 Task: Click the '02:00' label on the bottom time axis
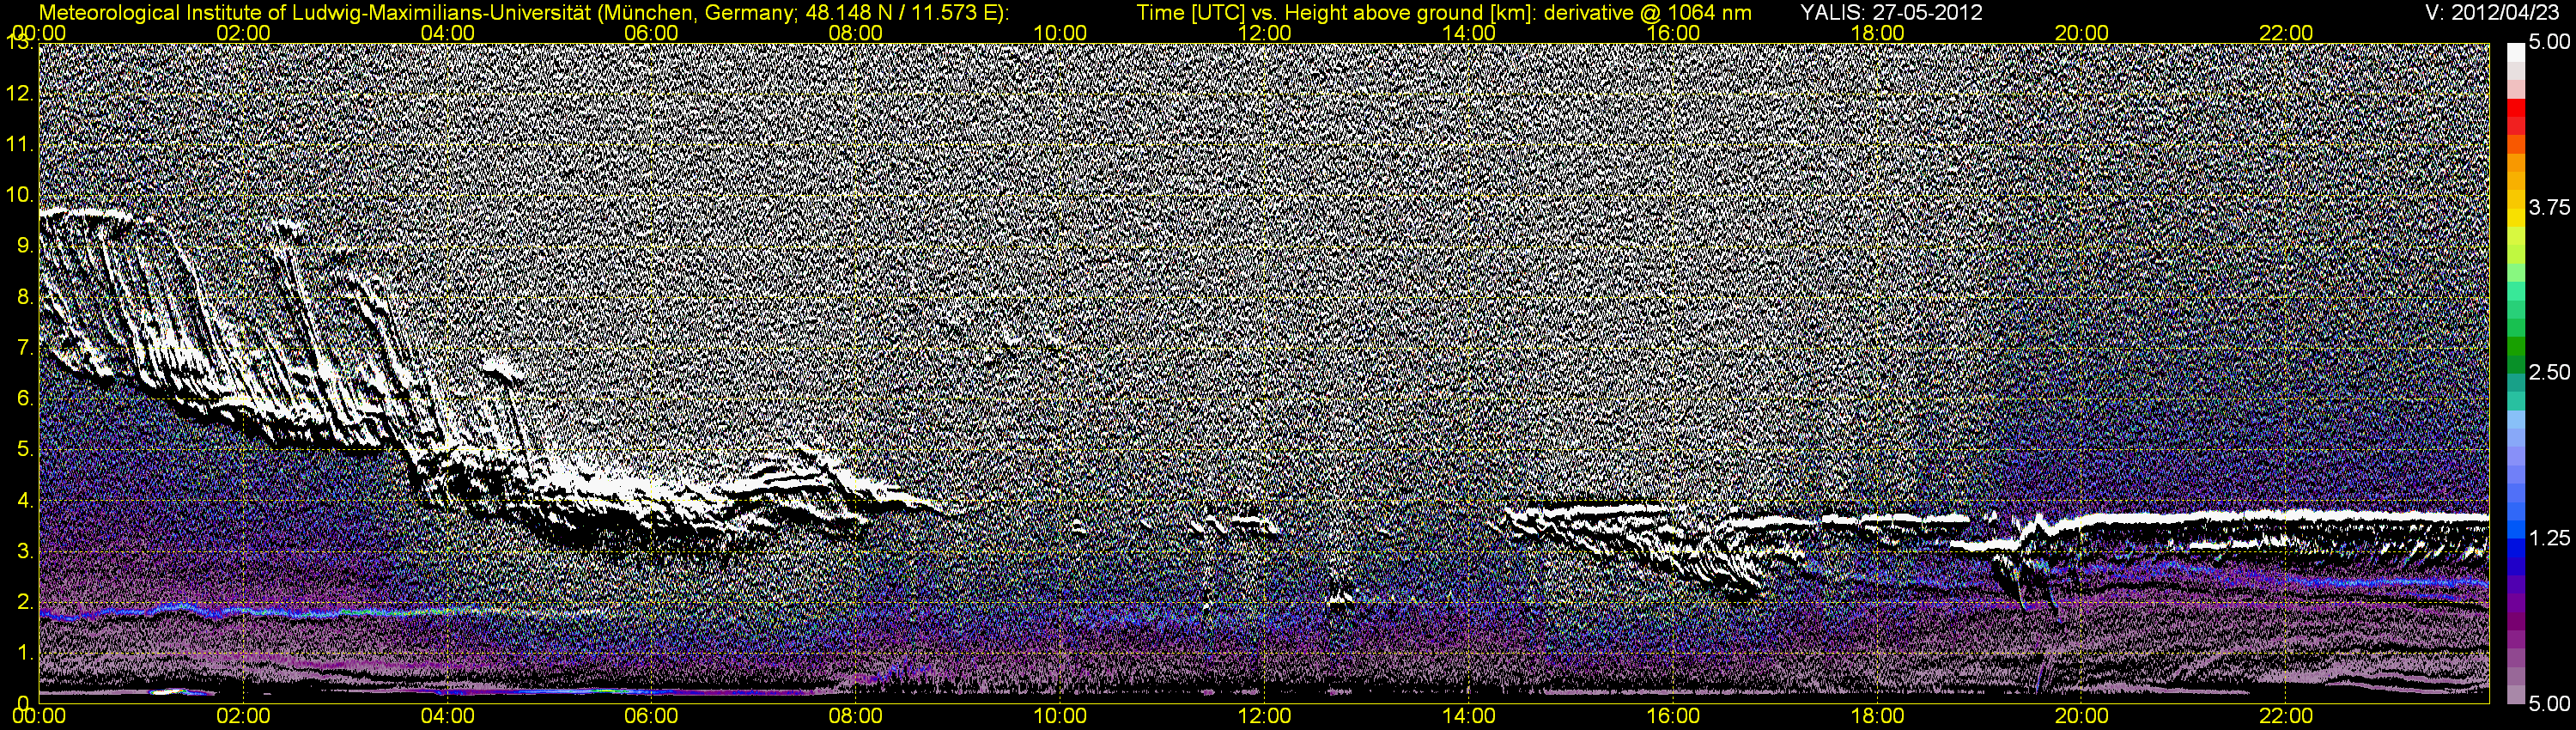243,717
